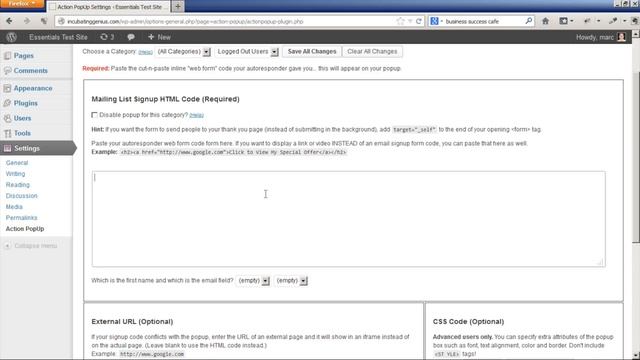
Task: Click the browser Back arrow button
Action: tap(9, 21)
